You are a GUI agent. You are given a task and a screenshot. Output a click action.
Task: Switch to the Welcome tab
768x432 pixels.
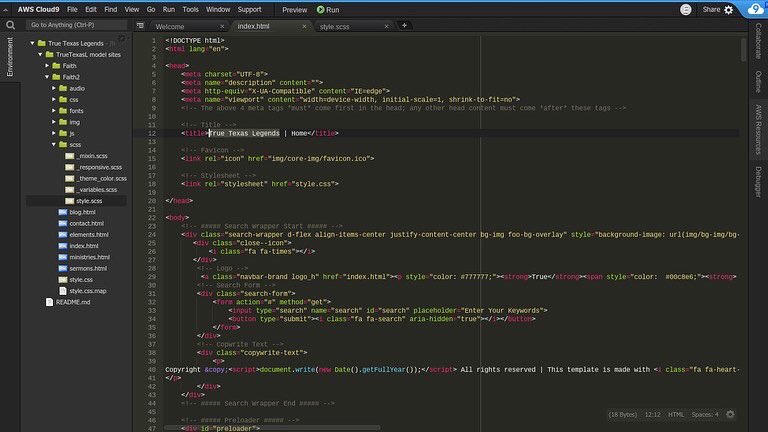170,26
